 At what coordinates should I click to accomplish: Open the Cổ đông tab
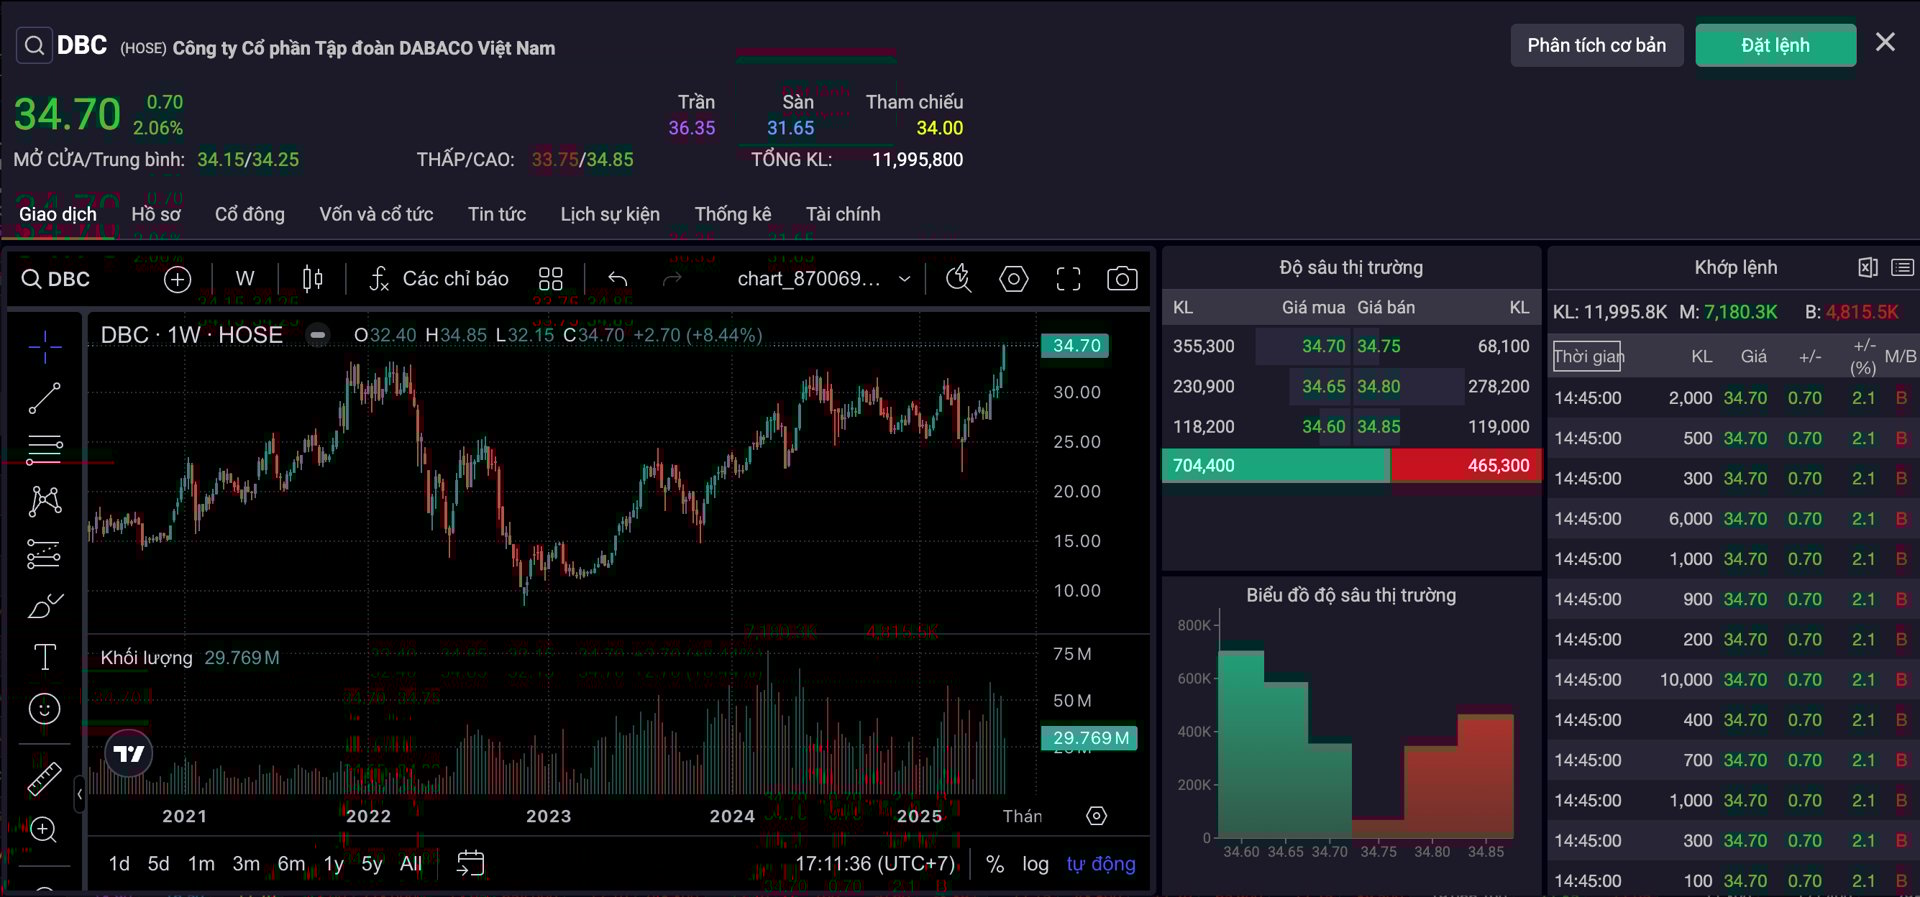[x=249, y=214]
